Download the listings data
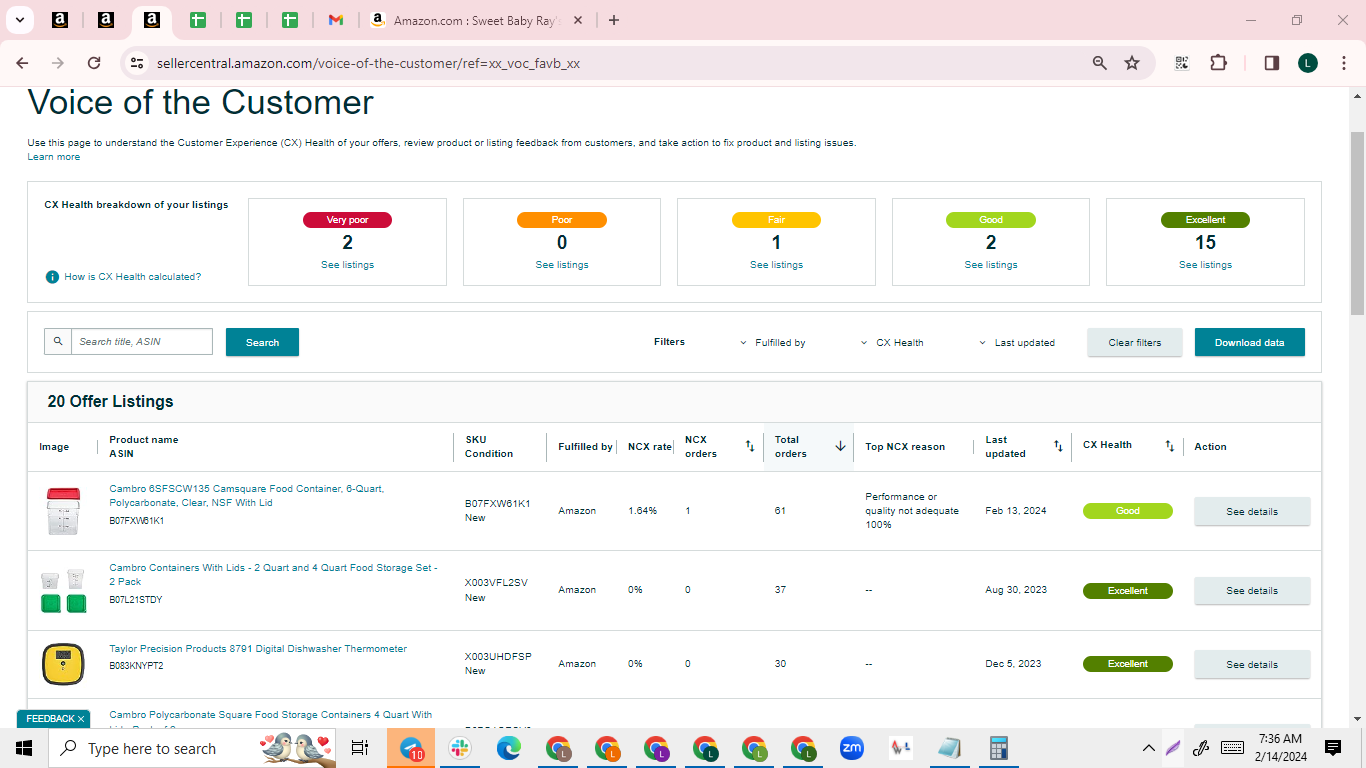 tap(1250, 342)
